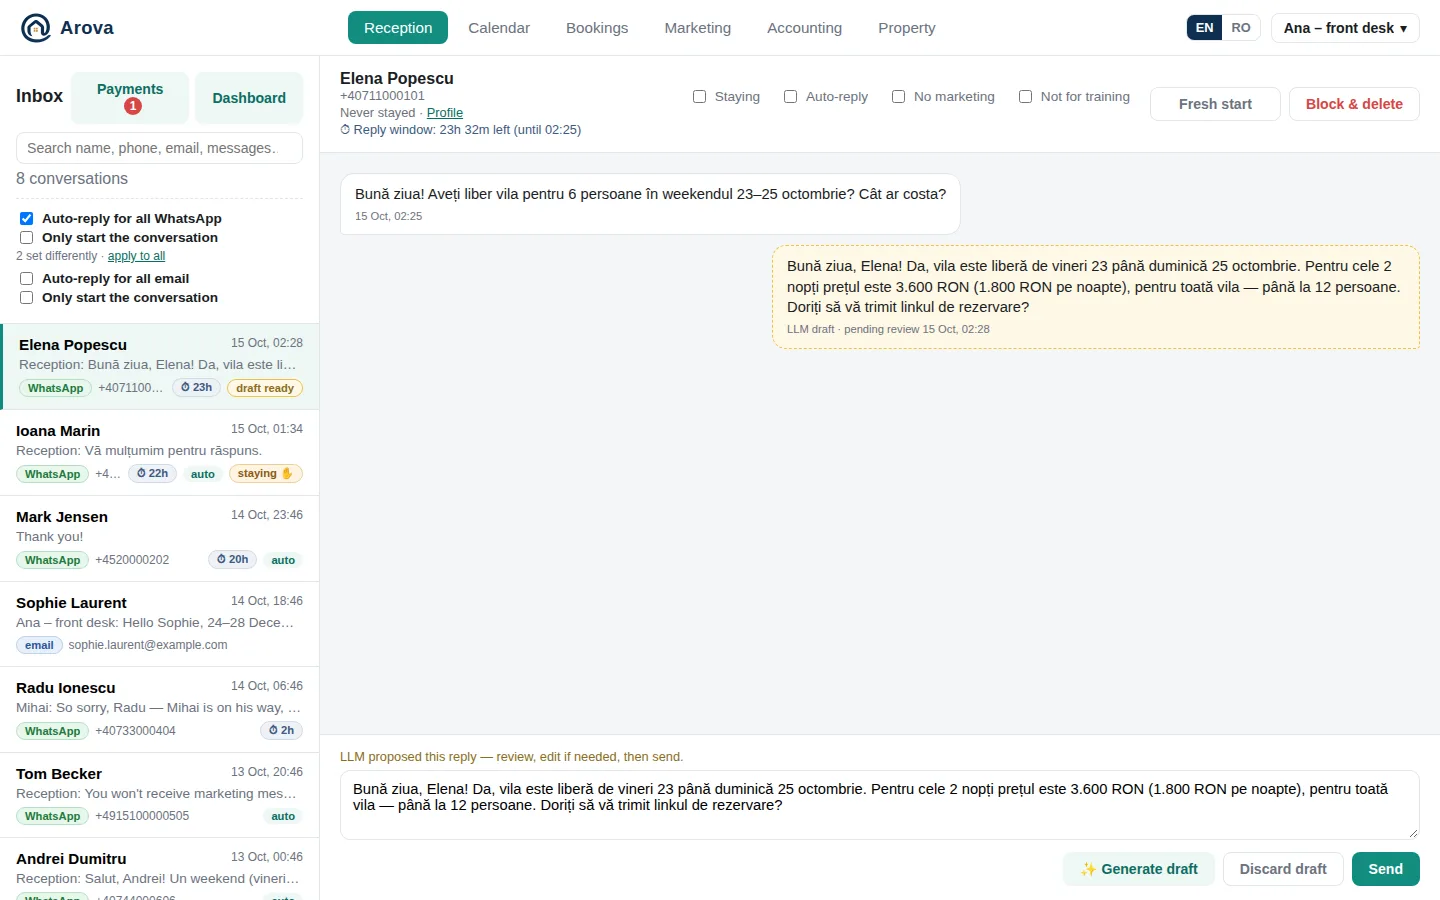Switch to the Reception tab
The image size is (1440, 900).
[x=398, y=28]
